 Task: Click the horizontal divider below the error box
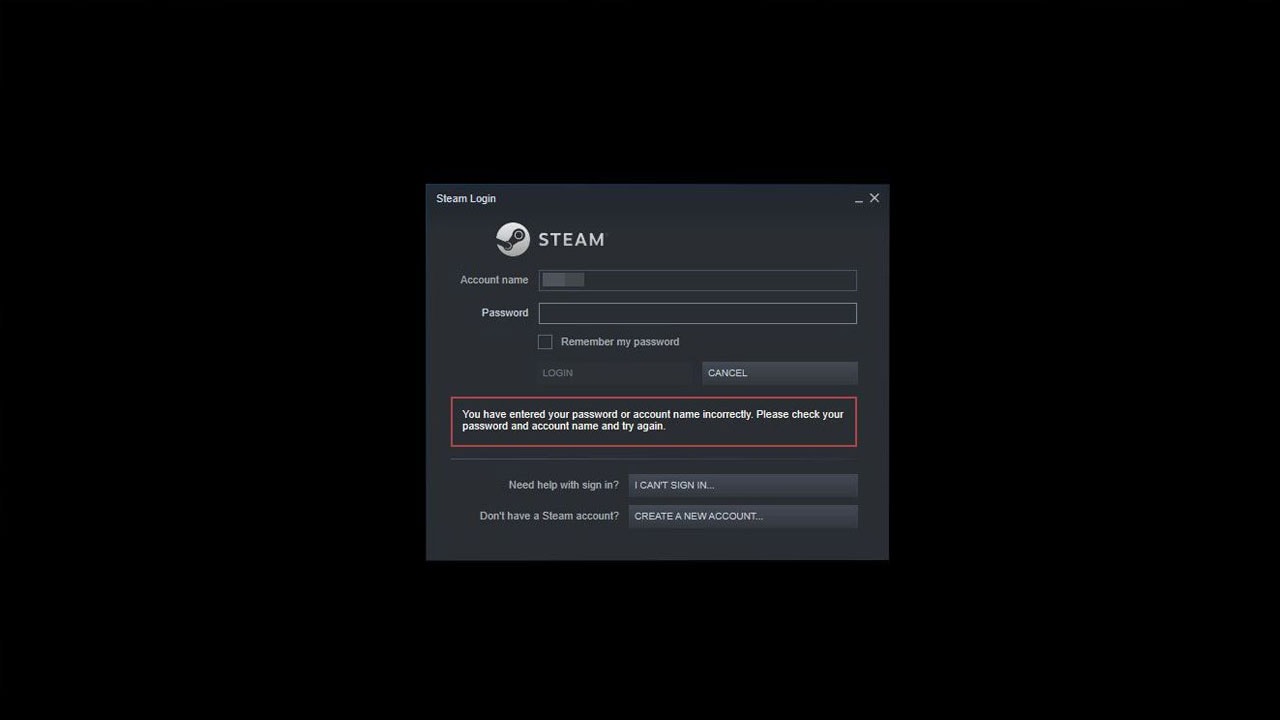click(x=654, y=460)
